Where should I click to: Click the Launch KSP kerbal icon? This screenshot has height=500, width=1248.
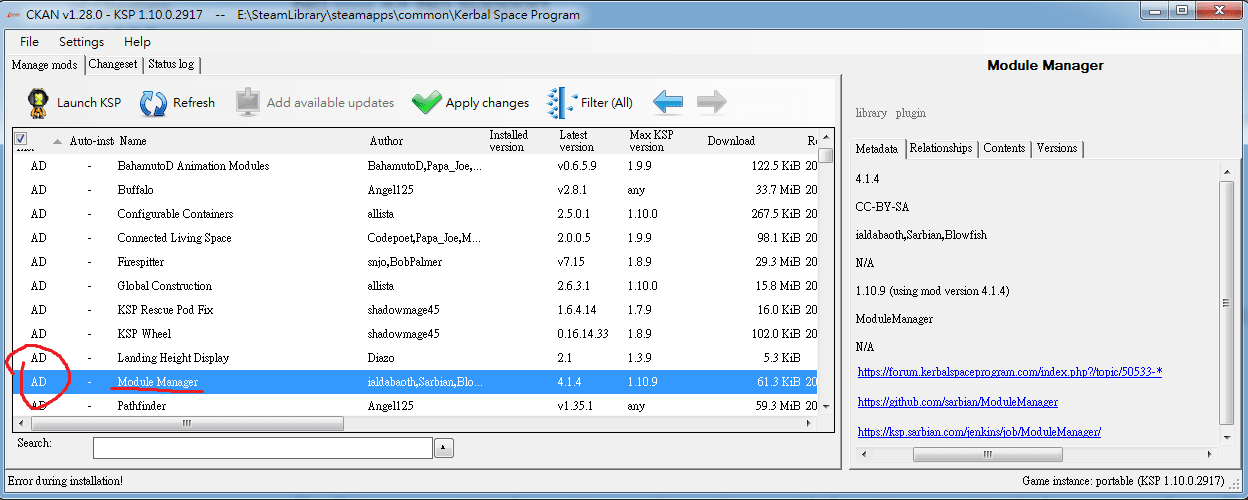tap(37, 102)
